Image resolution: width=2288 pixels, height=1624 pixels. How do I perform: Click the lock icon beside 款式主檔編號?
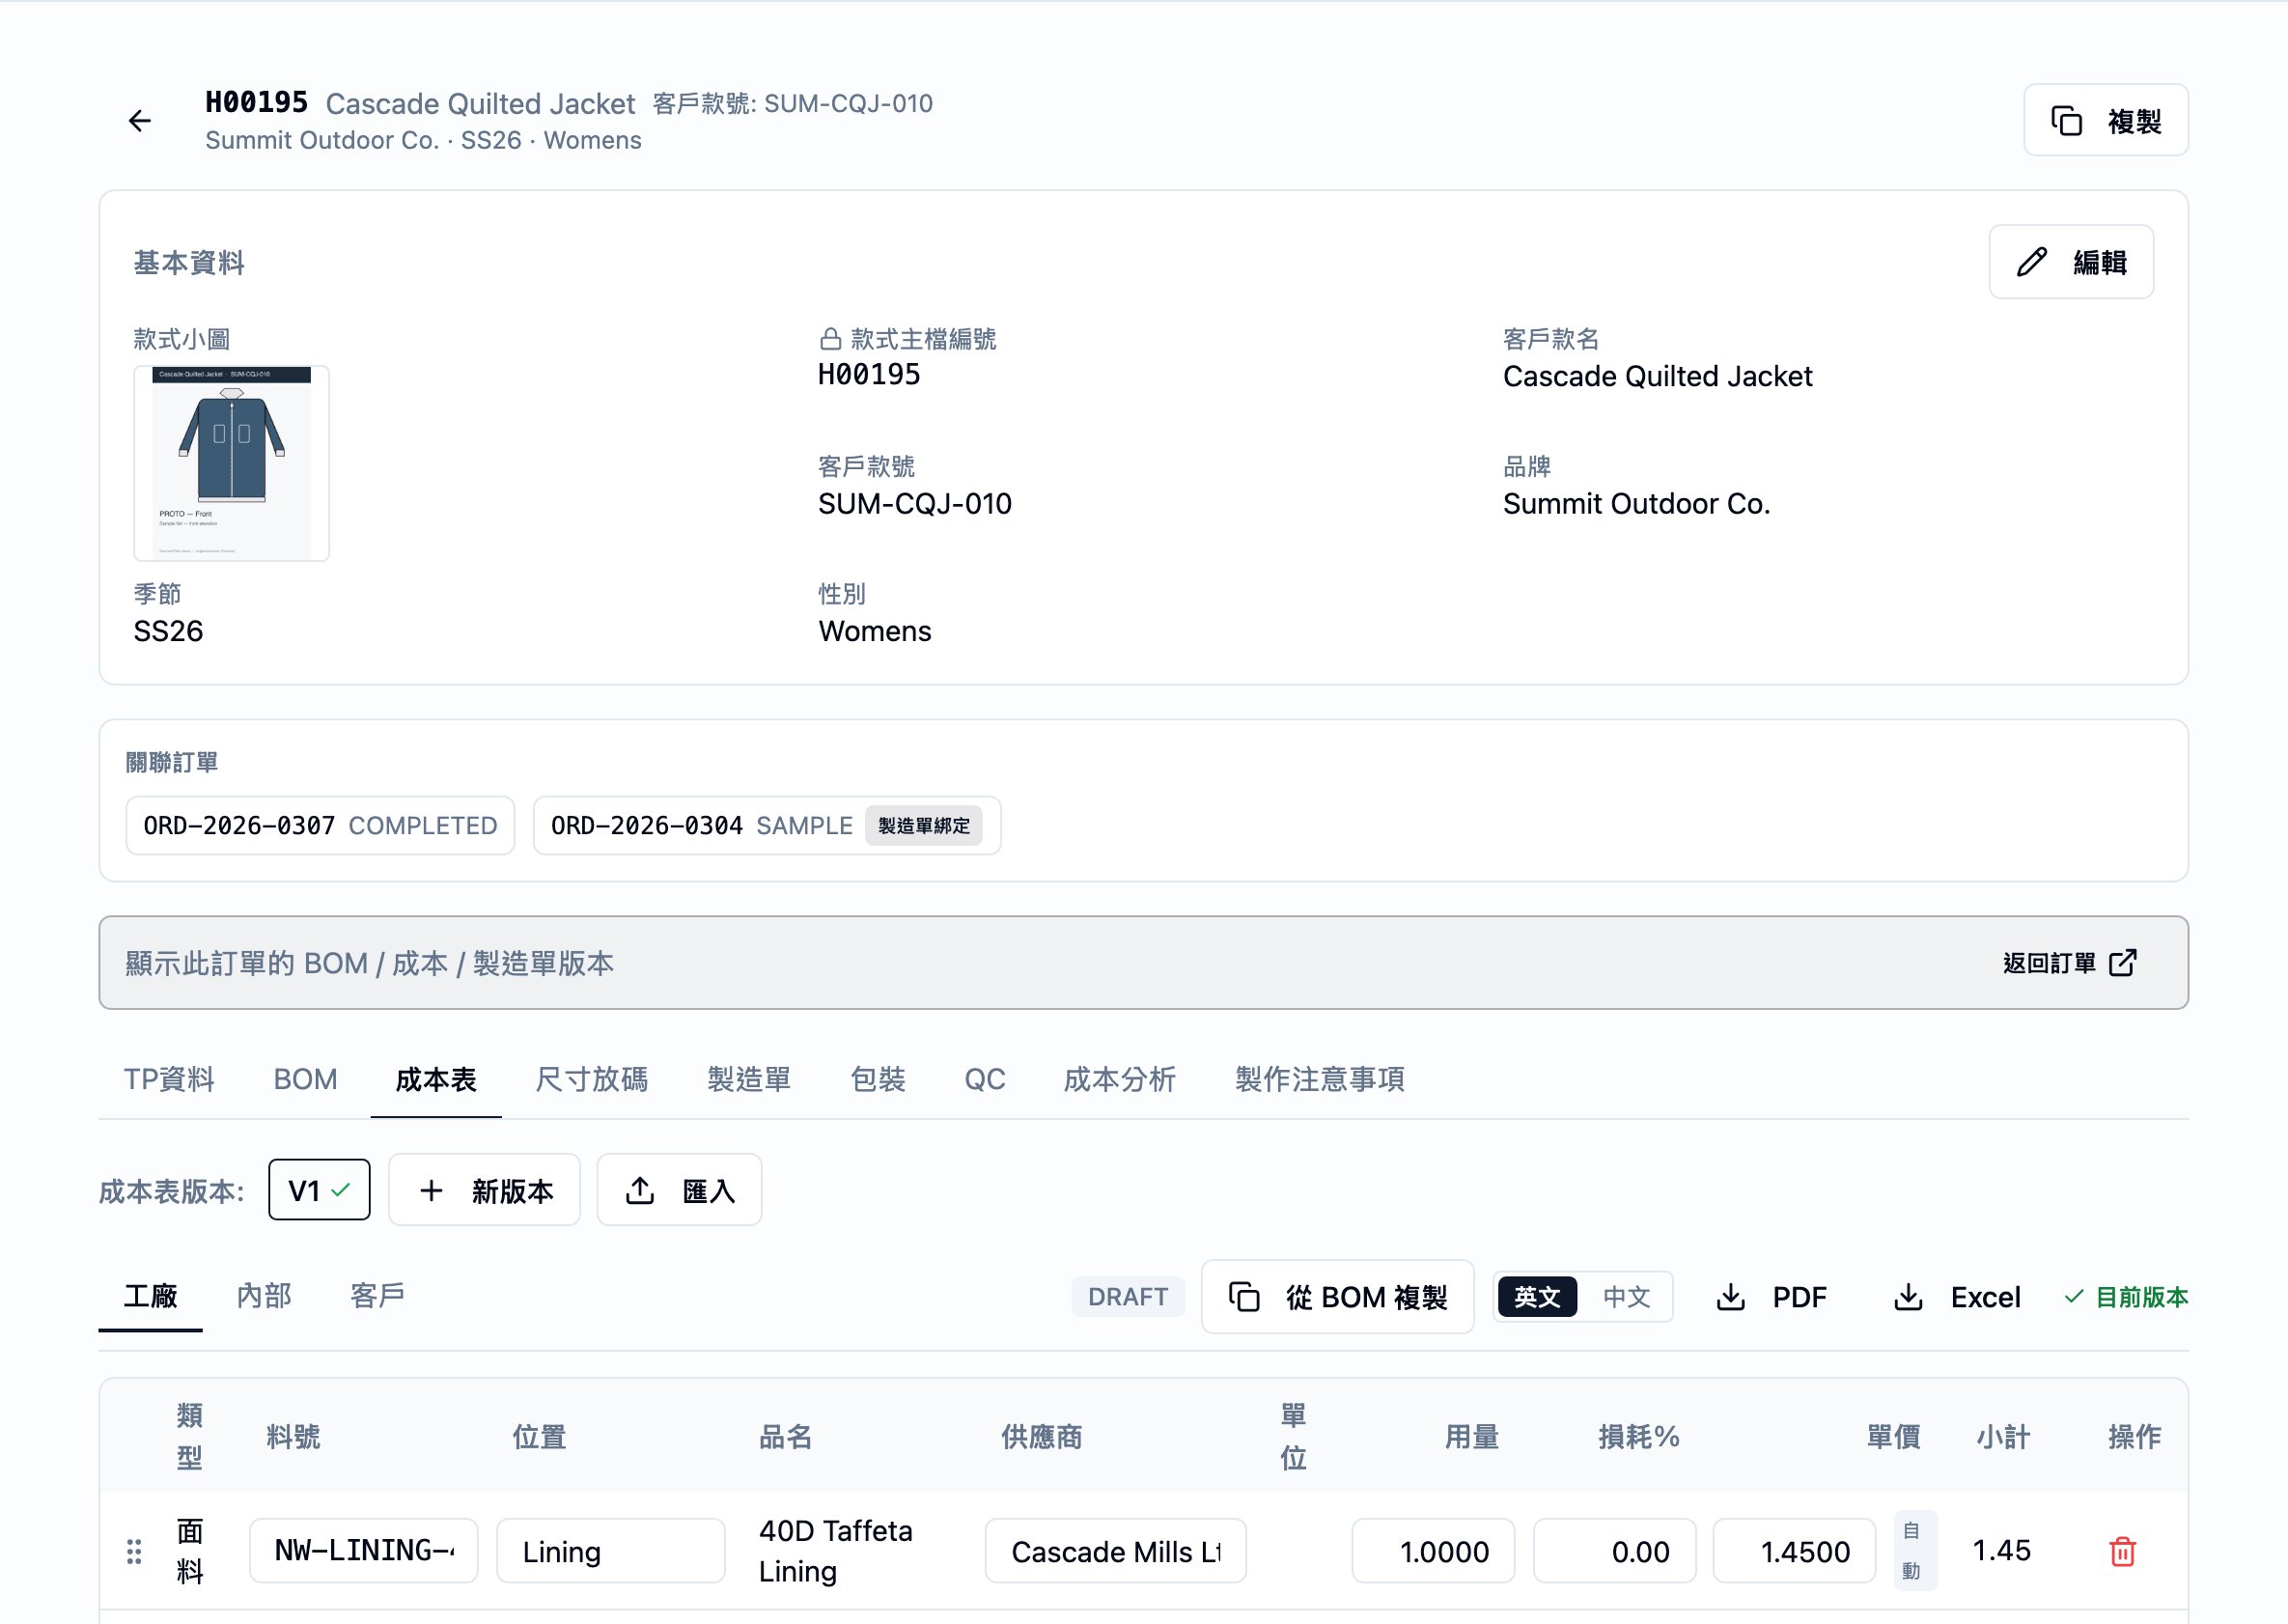coord(830,339)
